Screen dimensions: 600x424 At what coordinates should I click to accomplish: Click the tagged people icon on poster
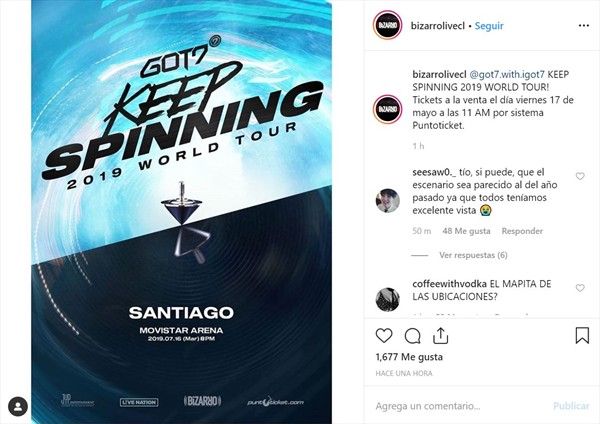18,406
